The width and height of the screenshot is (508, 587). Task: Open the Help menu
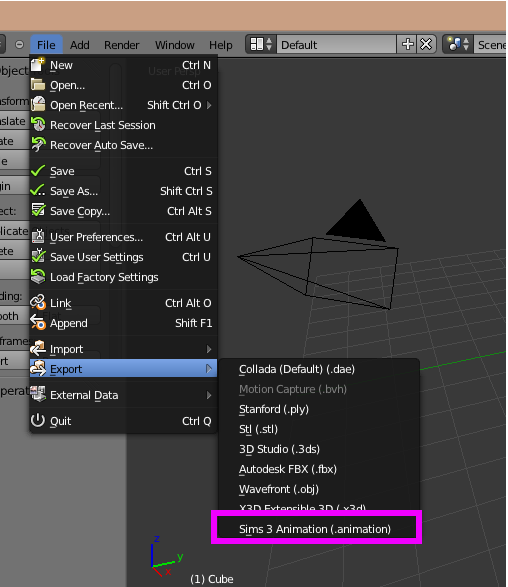(x=220, y=45)
